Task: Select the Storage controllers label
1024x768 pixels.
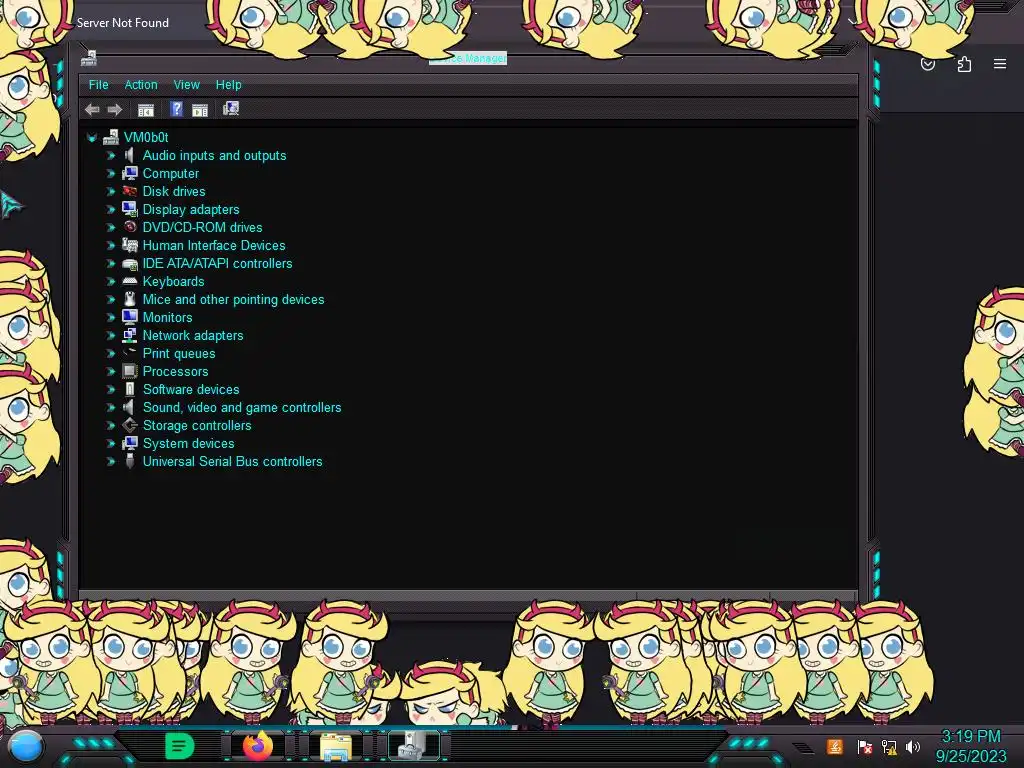Action: click(197, 425)
